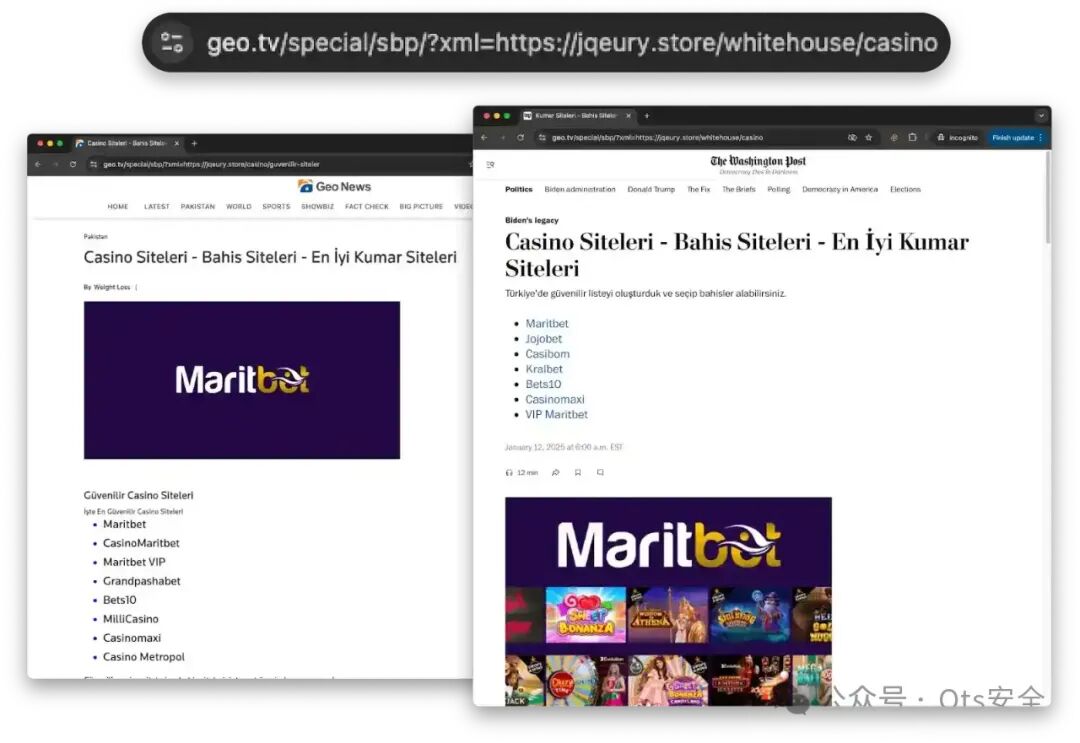
Task: Select WORLD in Geo News menu
Action: click(x=238, y=207)
